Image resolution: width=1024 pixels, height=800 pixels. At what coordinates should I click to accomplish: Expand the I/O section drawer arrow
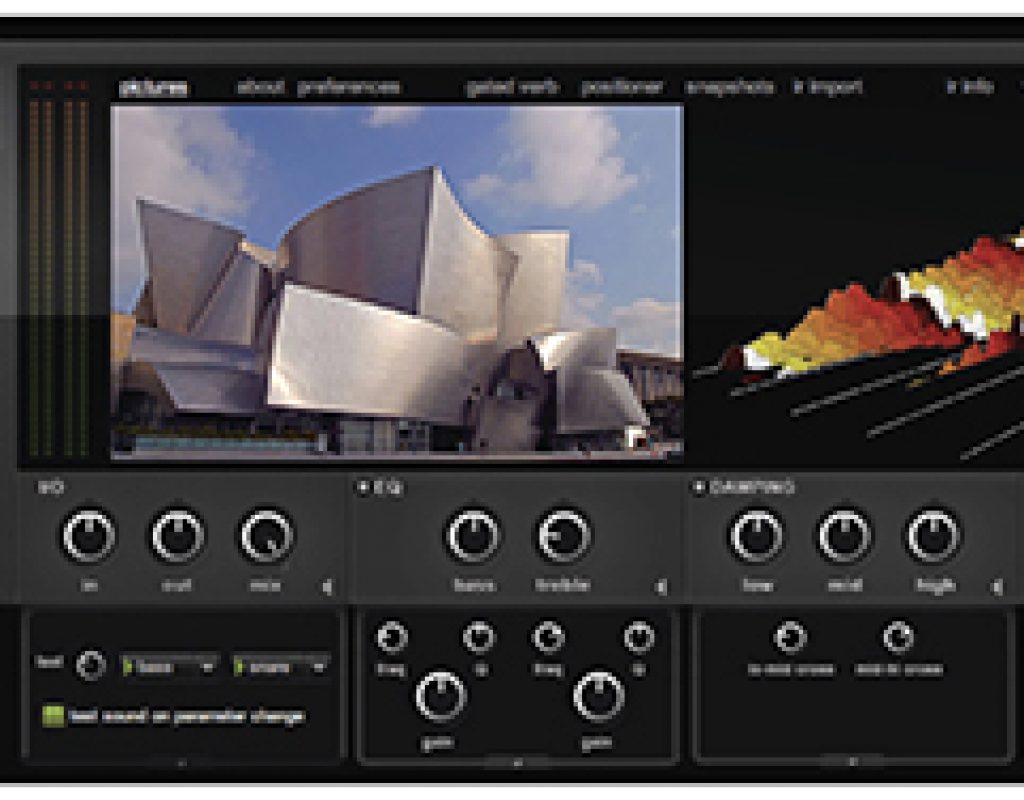(327, 587)
